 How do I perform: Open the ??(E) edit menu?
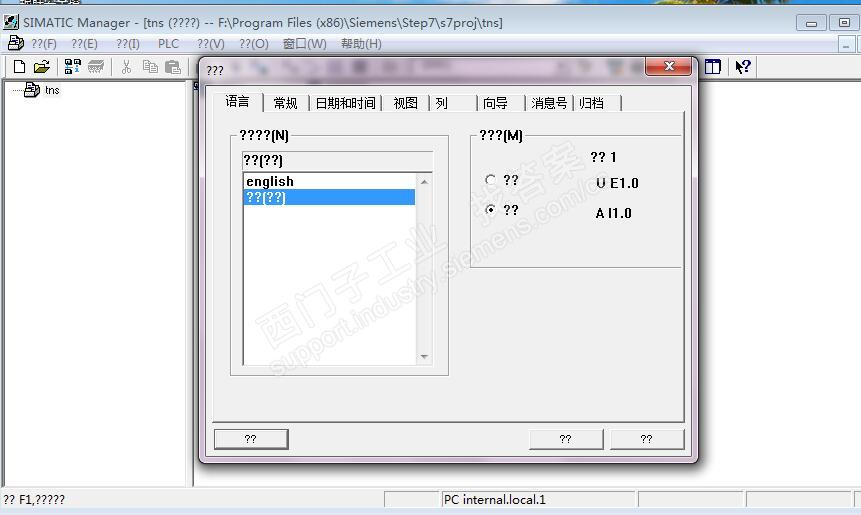[85, 43]
